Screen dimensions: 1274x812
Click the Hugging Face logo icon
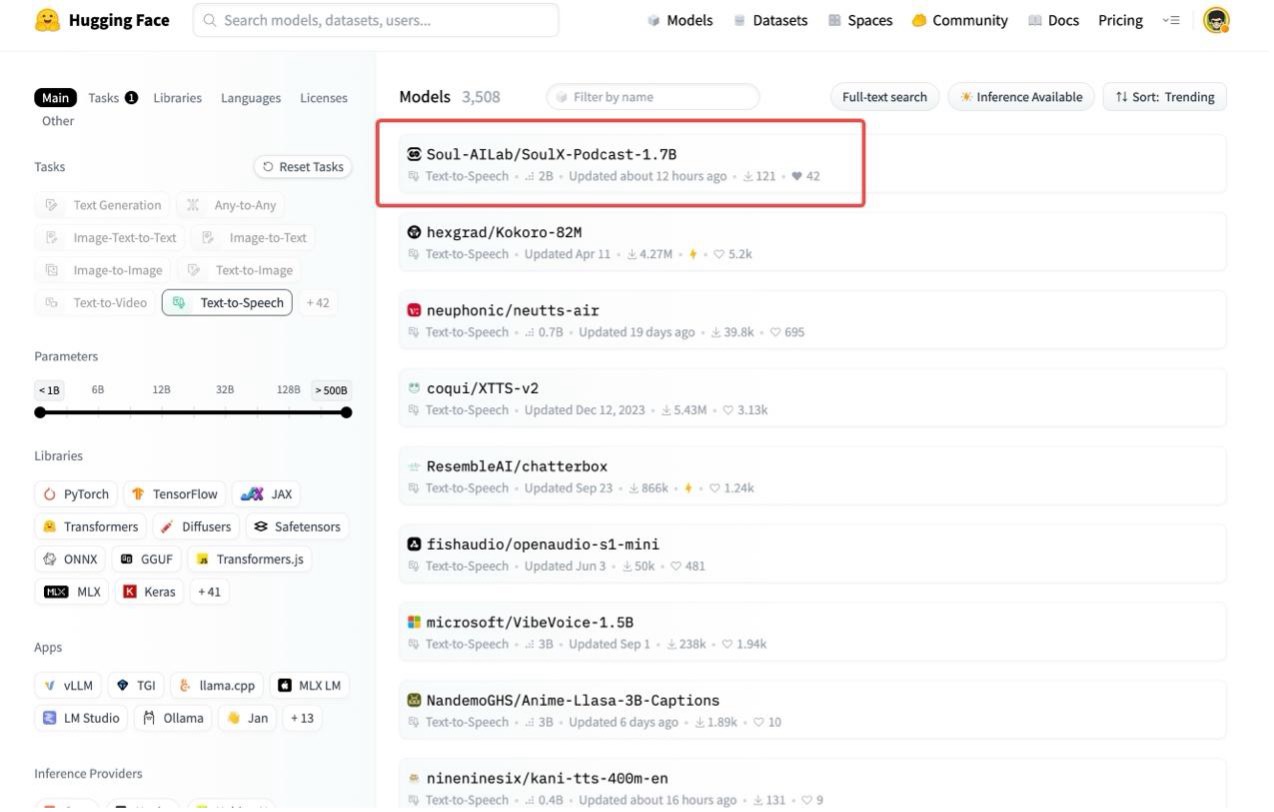[x=47, y=20]
